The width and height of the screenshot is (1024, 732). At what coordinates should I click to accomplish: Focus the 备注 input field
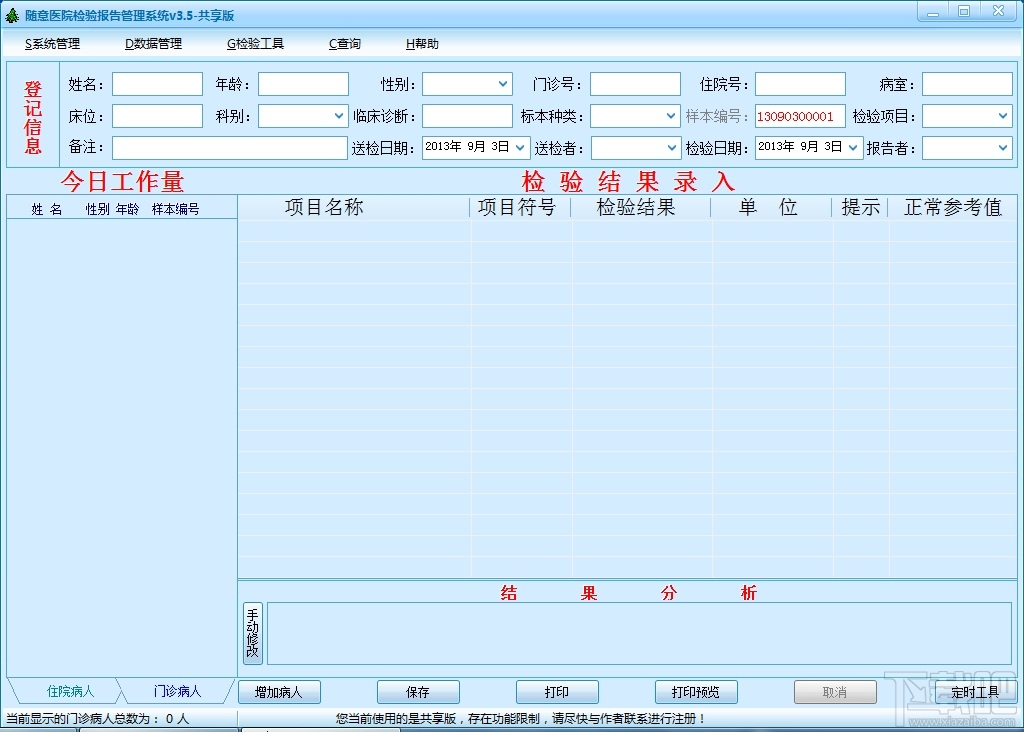click(230, 148)
